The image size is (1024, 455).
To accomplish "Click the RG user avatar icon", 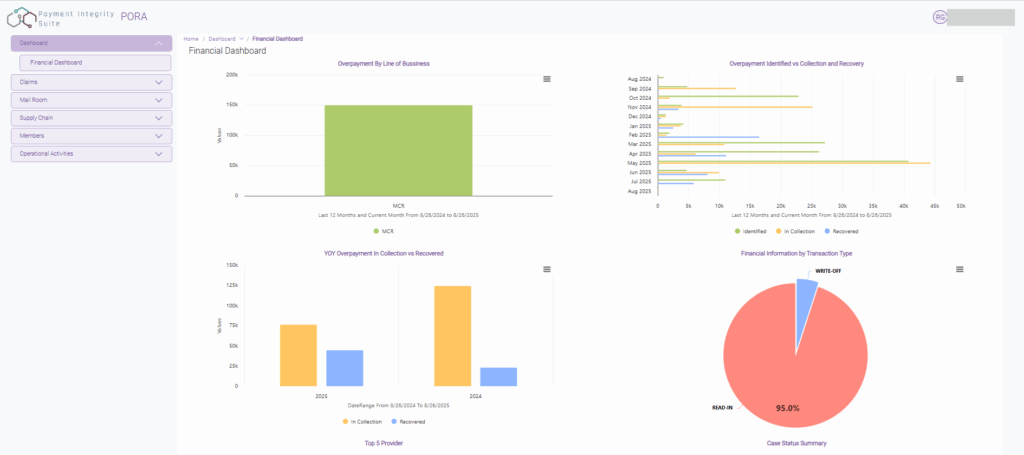I will 940,17.
